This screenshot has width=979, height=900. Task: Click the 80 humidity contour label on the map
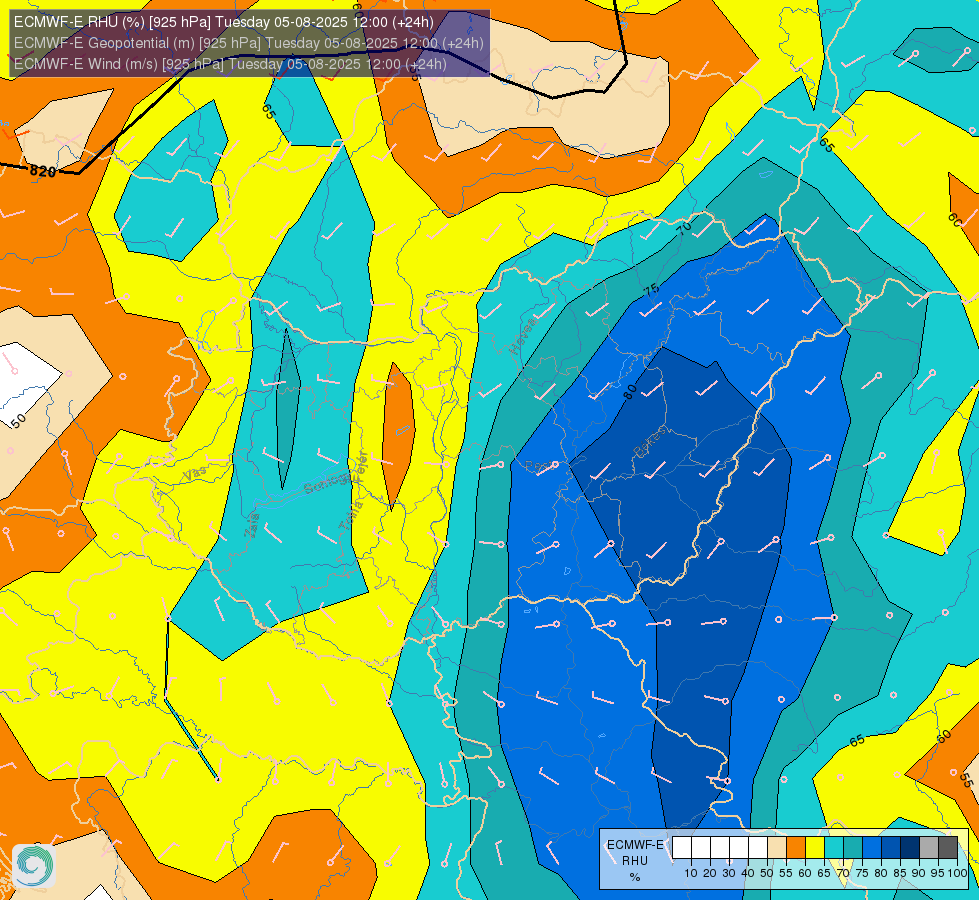(x=630, y=392)
